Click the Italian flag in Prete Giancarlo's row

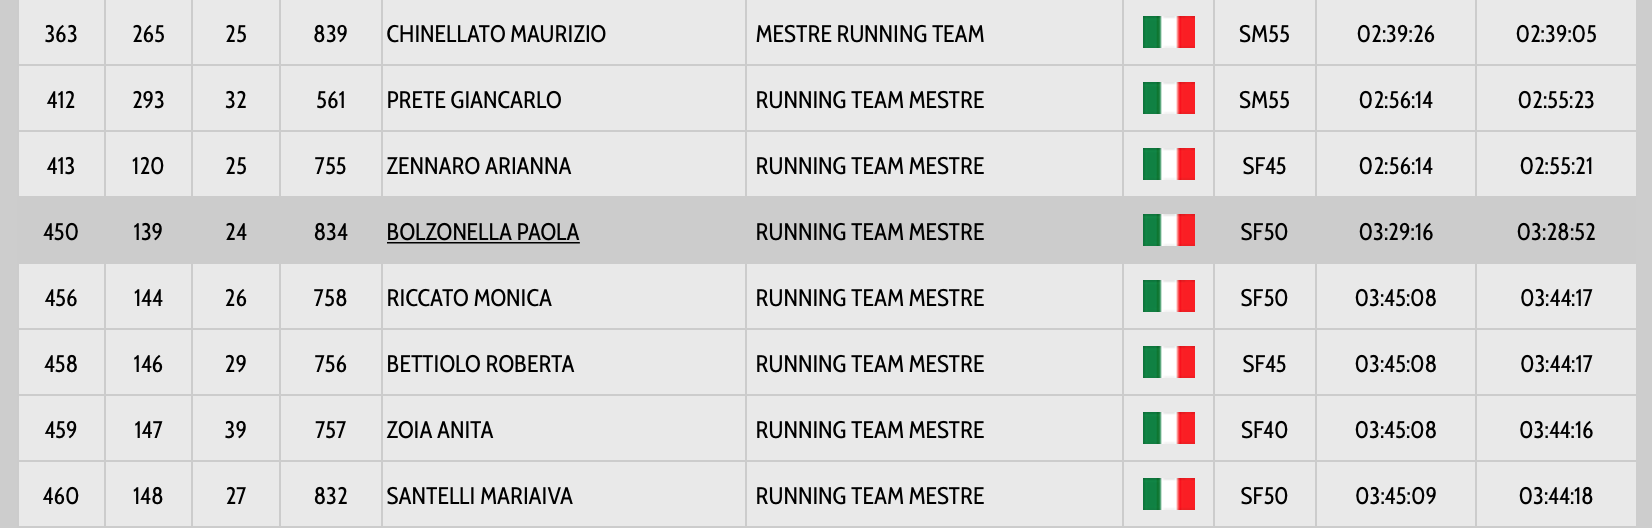(1168, 99)
